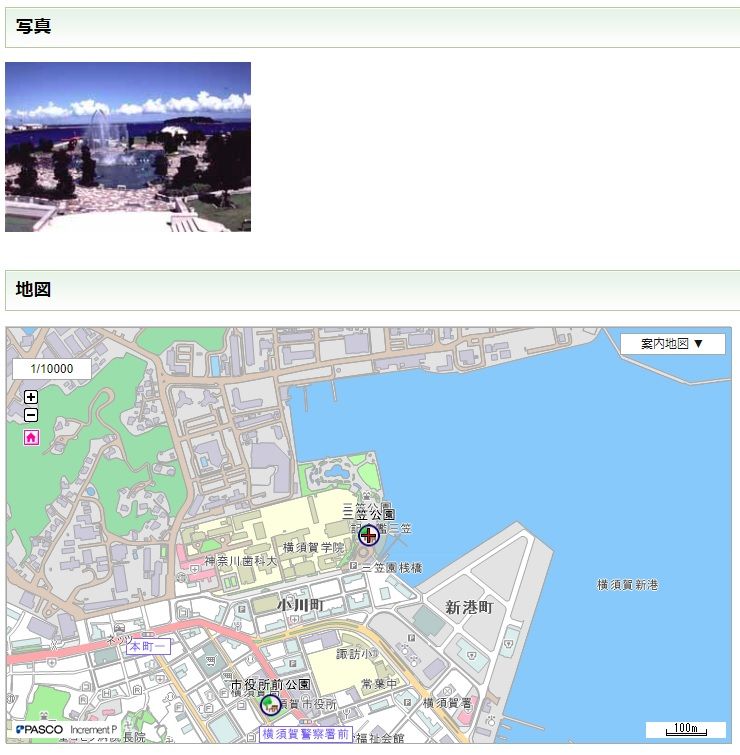Zoom in with the plus button
Image resolution: width=740 pixels, height=755 pixels.
31,397
